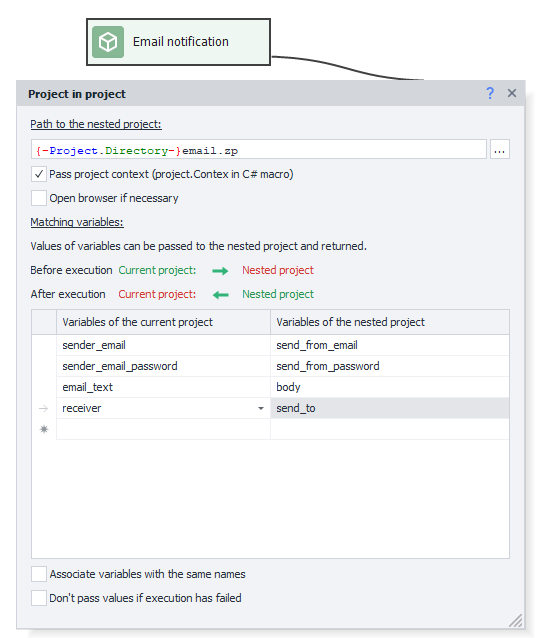Image resolution: width=542 pixels, height=638 pixels.
Task: Click the new row asterisk marker
Action: [x=44, y=429]
